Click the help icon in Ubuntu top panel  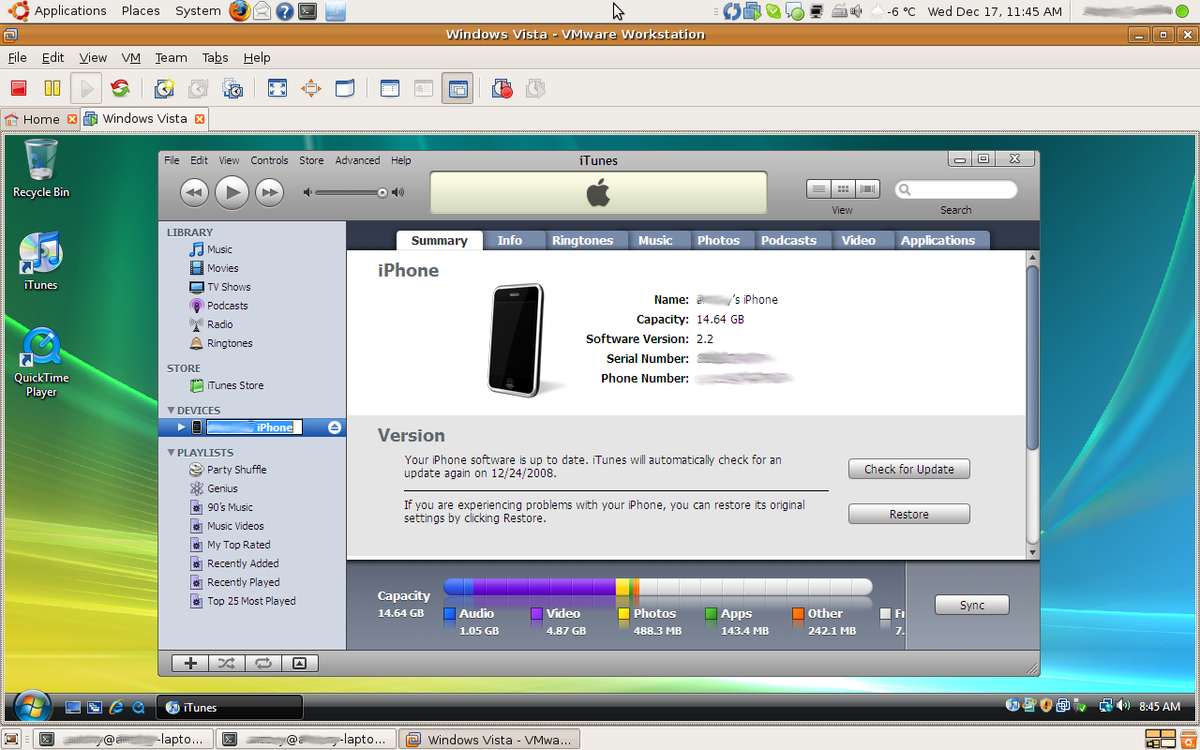click(285, 12)
